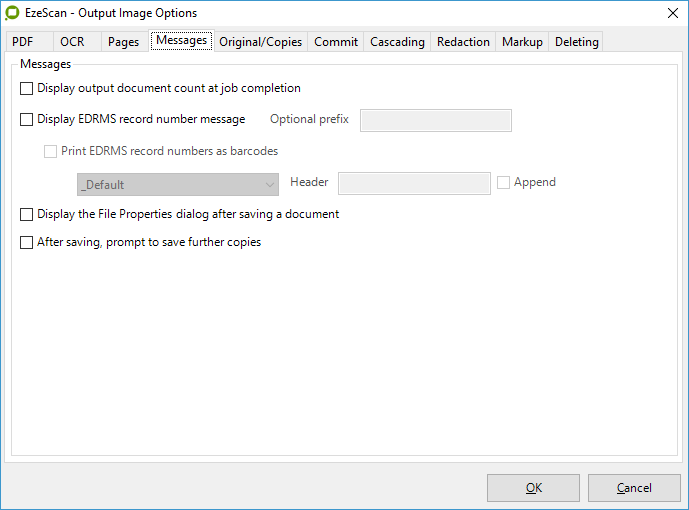
Task: Check Display the File Properties dialog option
Action: (27, 215)
